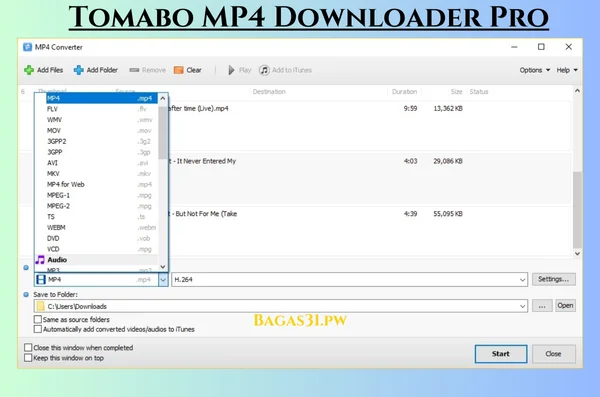The height and width of the screenshot is (397, 600).
Task: Open the Options menu
Action: 535,70
